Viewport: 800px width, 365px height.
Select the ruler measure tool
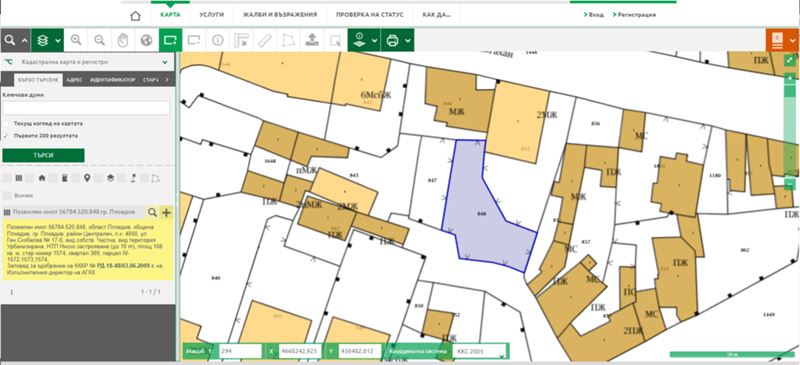coord(264,40)
